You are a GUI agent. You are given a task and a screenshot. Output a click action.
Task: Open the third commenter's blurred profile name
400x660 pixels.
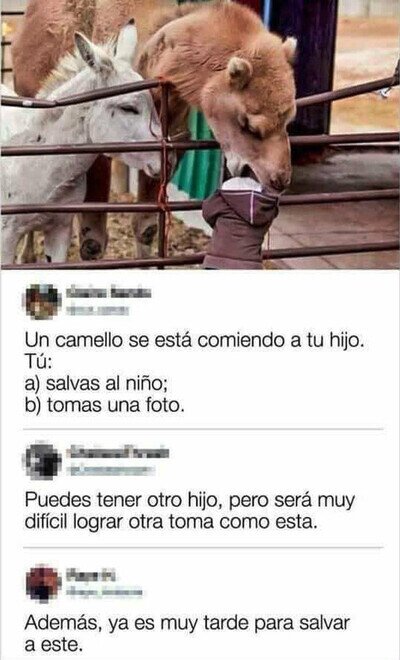[91, 574]
